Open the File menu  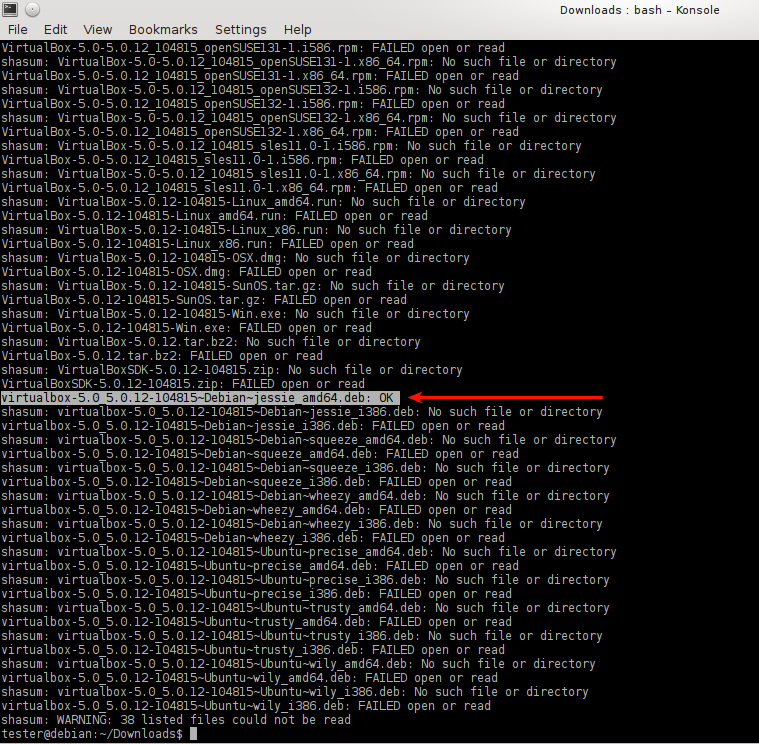click(x=18, y=30)
